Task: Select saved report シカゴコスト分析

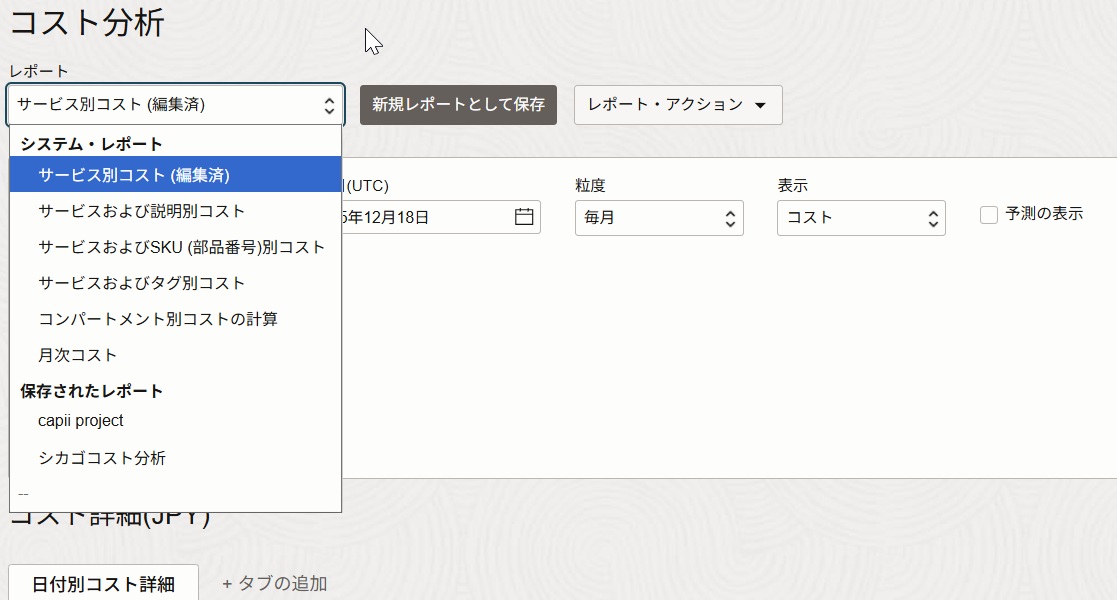Action: tap(102, 458)
